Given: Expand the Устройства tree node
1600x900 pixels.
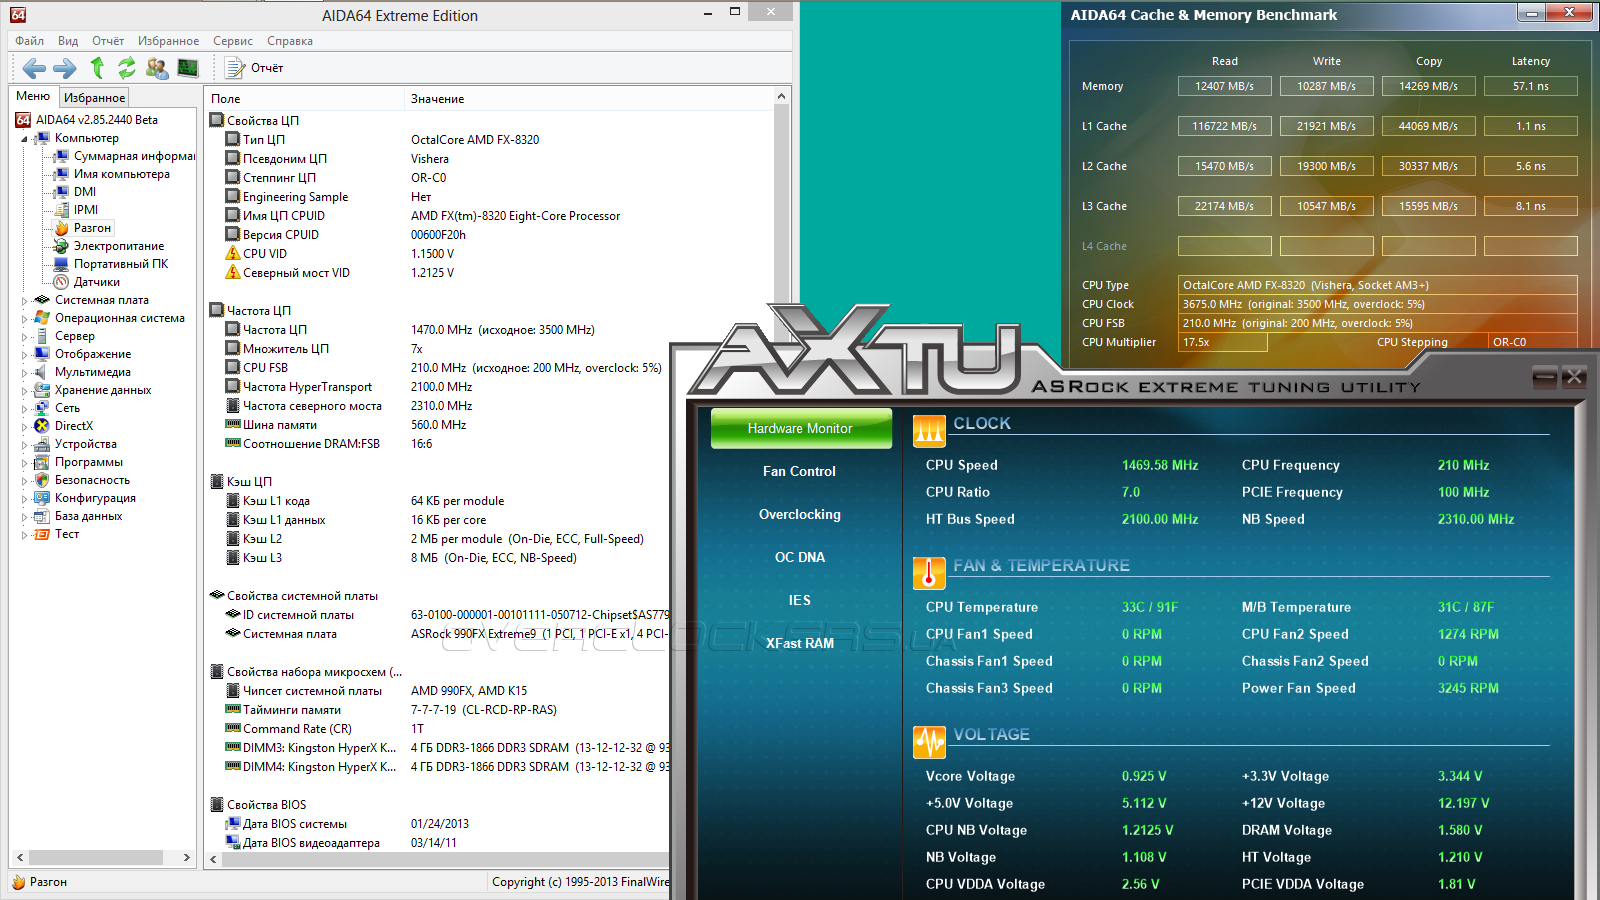Looking at the screenshot, I should point(24,445).
